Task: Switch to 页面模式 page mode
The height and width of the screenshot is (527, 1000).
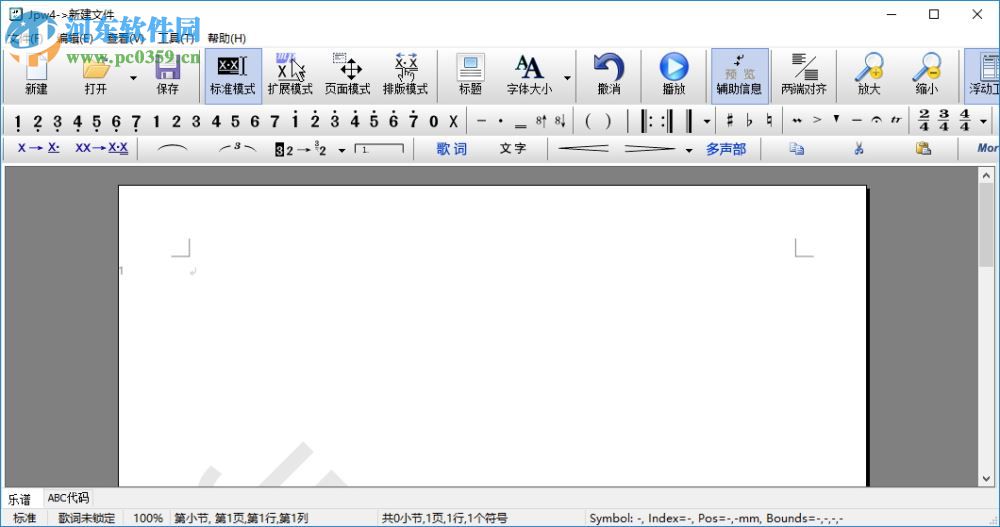Action: 348,76
